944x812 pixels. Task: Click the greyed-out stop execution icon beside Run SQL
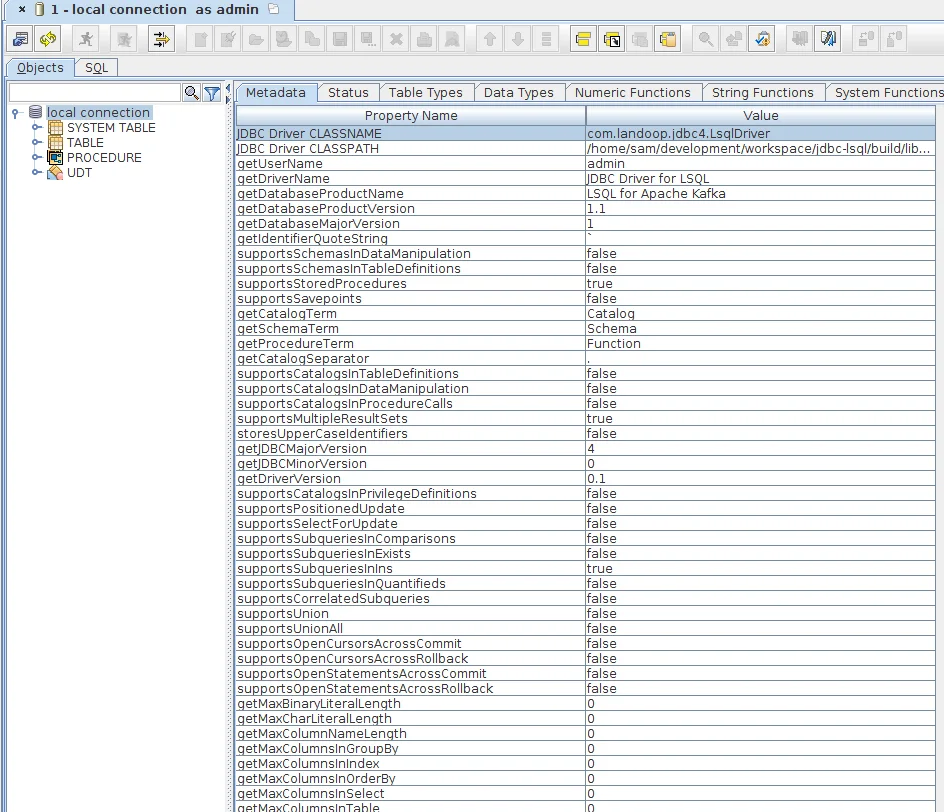coord(124,40)
